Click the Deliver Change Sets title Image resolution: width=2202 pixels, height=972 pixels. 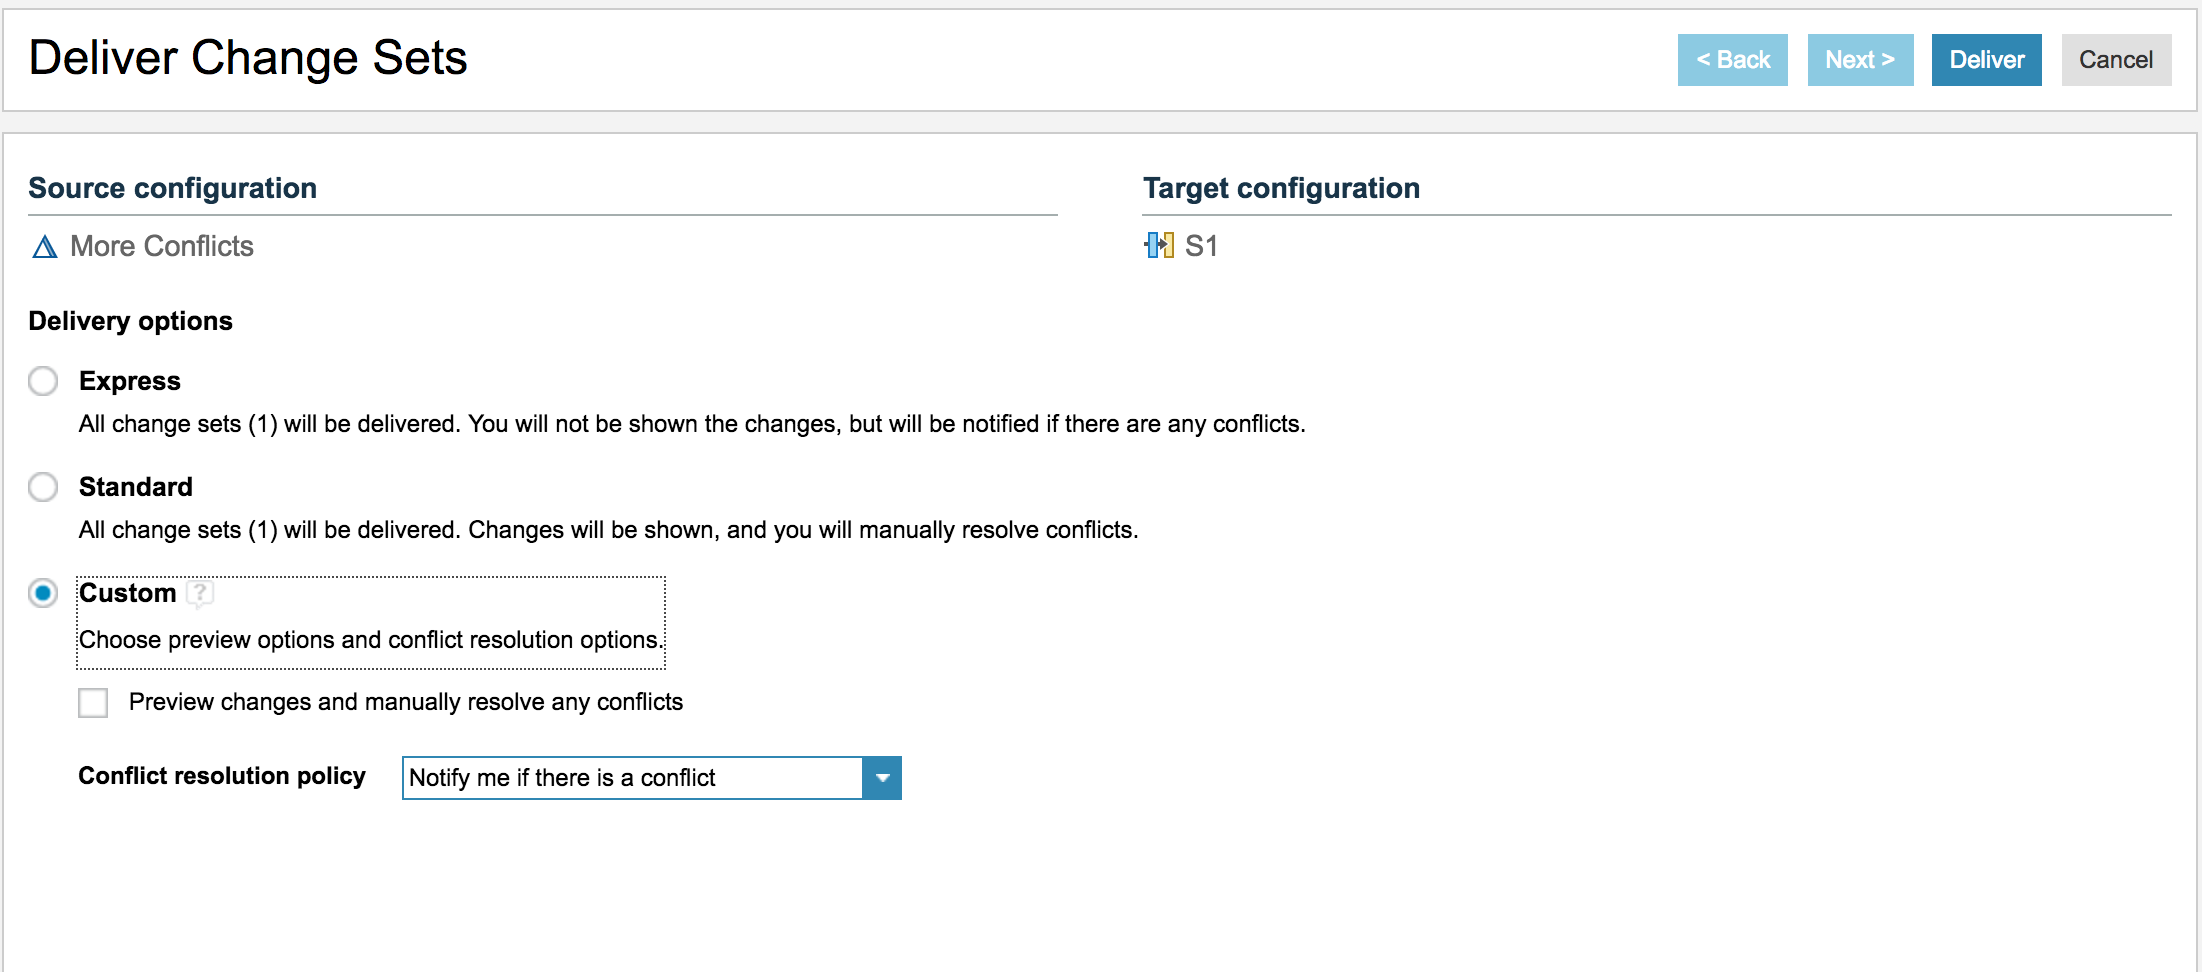tap(248, 58)
